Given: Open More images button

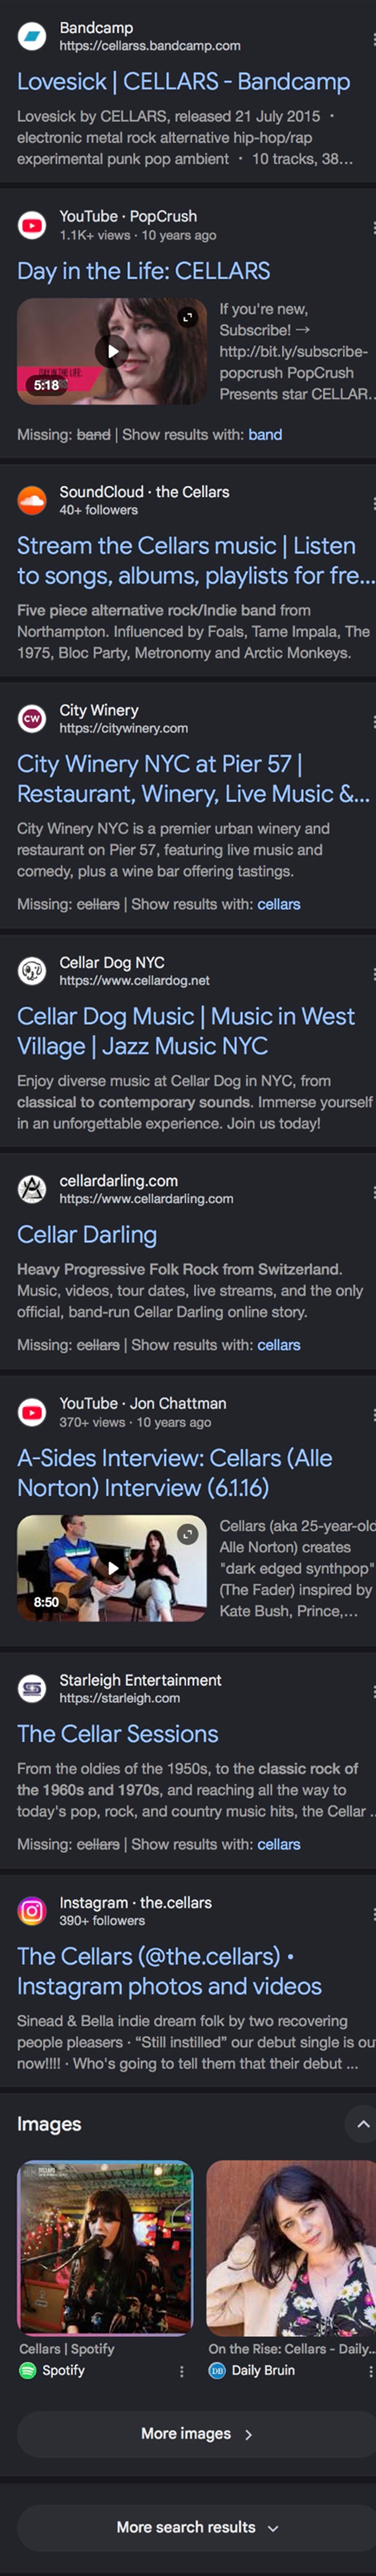Looking at the screenshot, I should [x=196, y=2433].
